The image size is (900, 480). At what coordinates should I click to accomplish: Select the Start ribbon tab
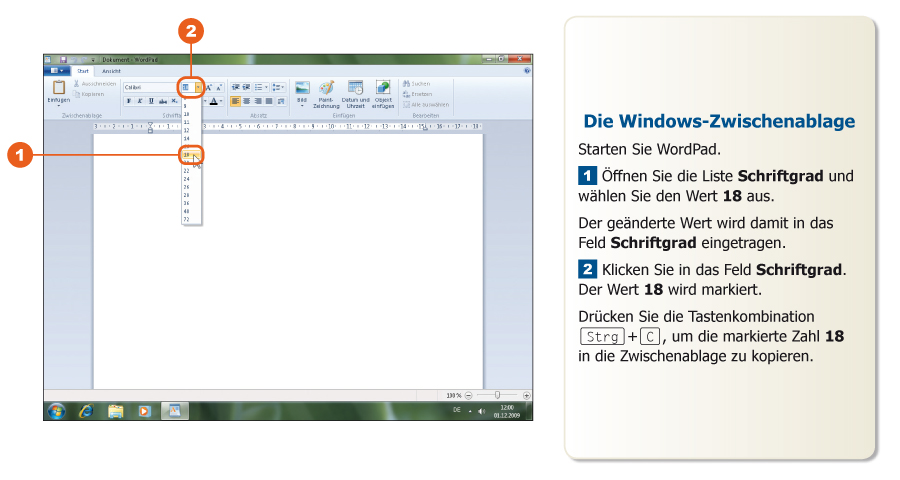[83, 71]
